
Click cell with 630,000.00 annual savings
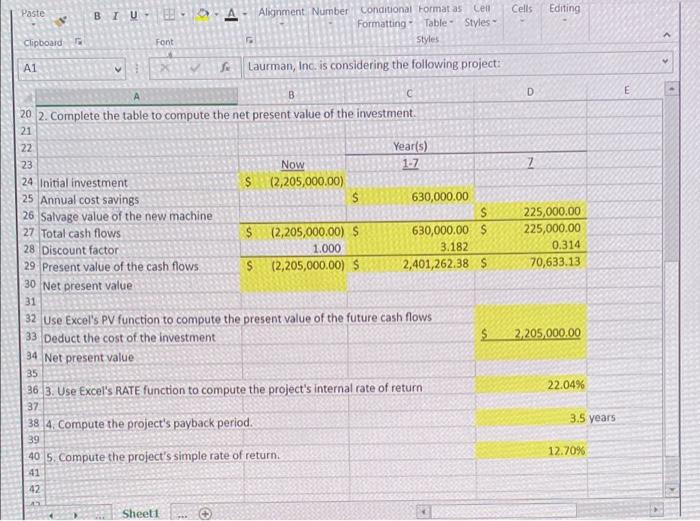410,196
